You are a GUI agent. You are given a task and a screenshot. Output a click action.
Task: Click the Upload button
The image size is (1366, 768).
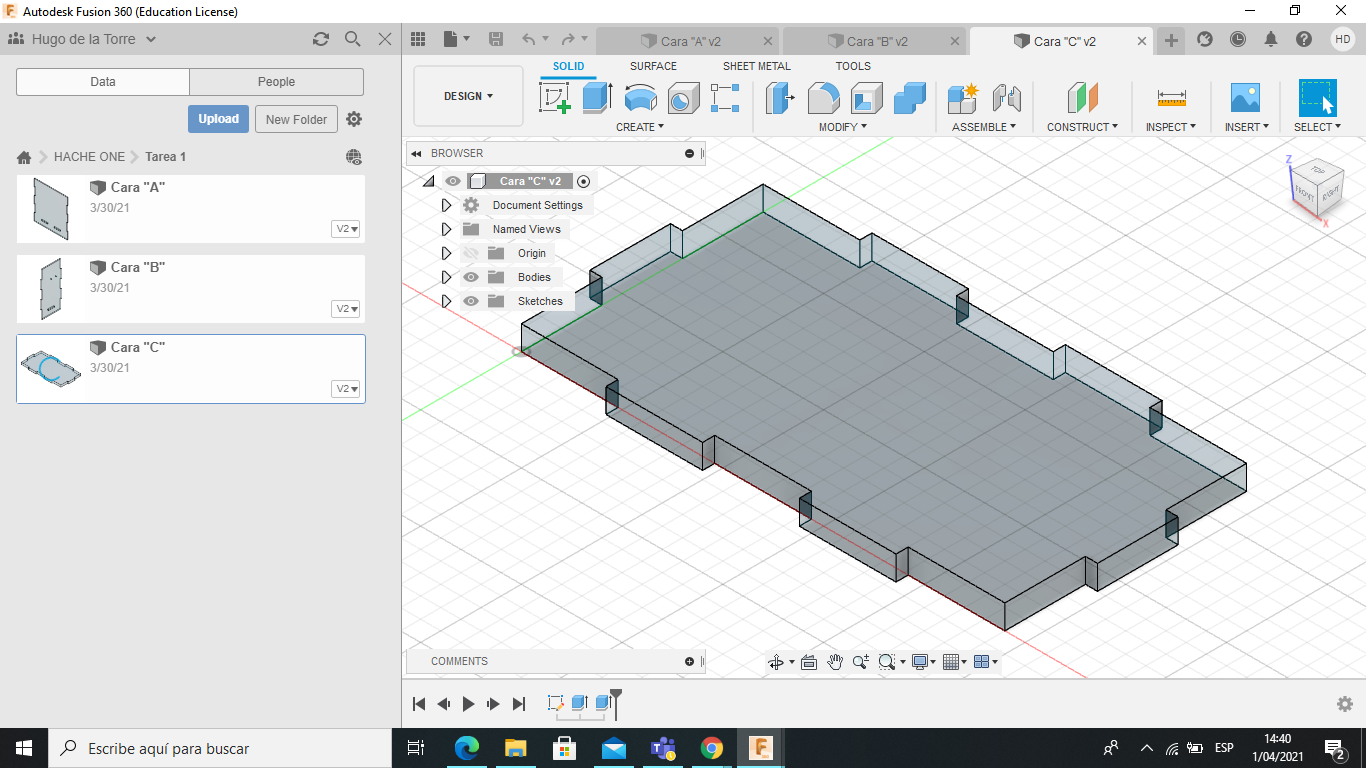pyautogui.click(x=218, y=119)
